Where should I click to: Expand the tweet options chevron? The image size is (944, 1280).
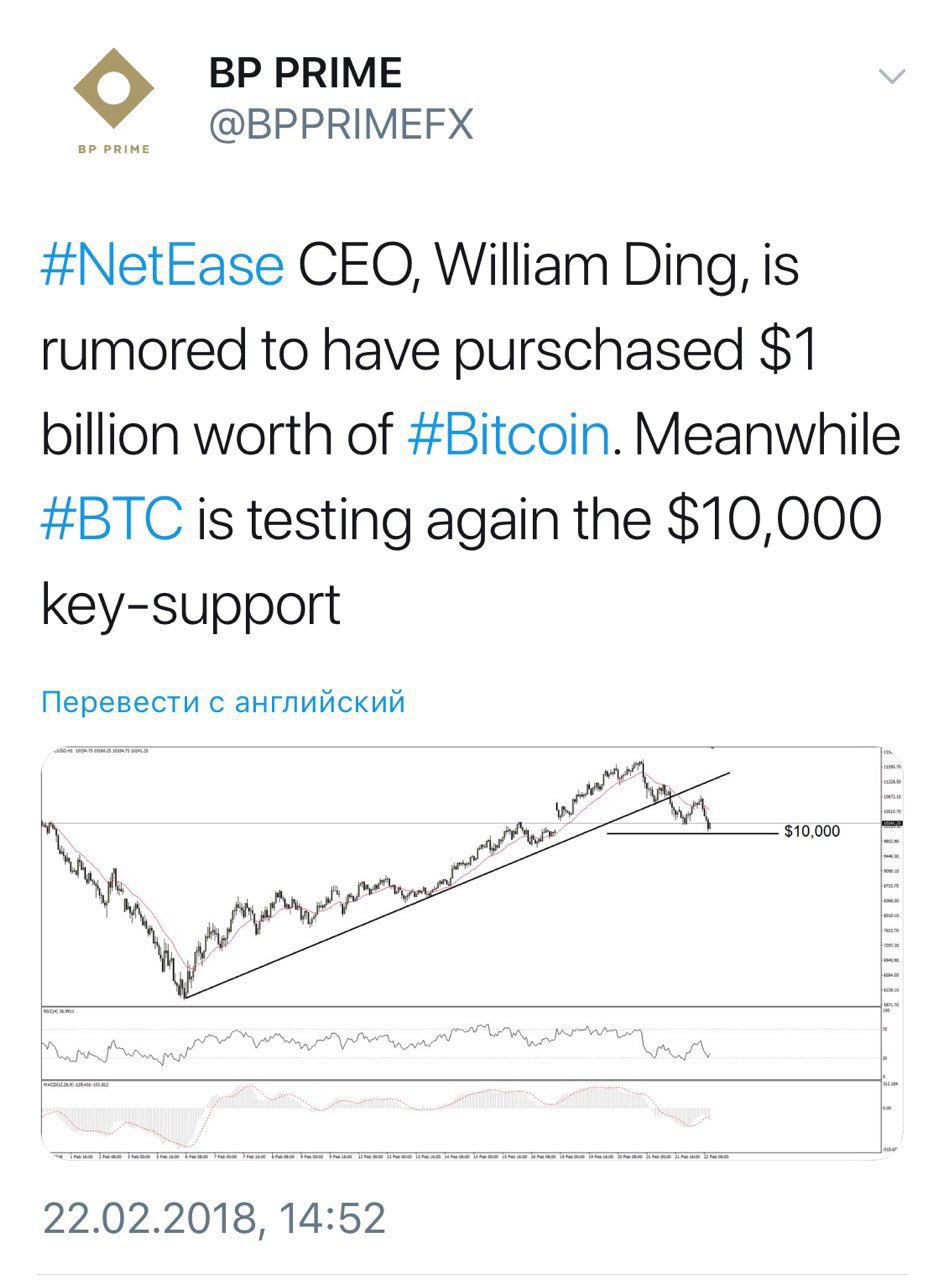tap(891, 76)
